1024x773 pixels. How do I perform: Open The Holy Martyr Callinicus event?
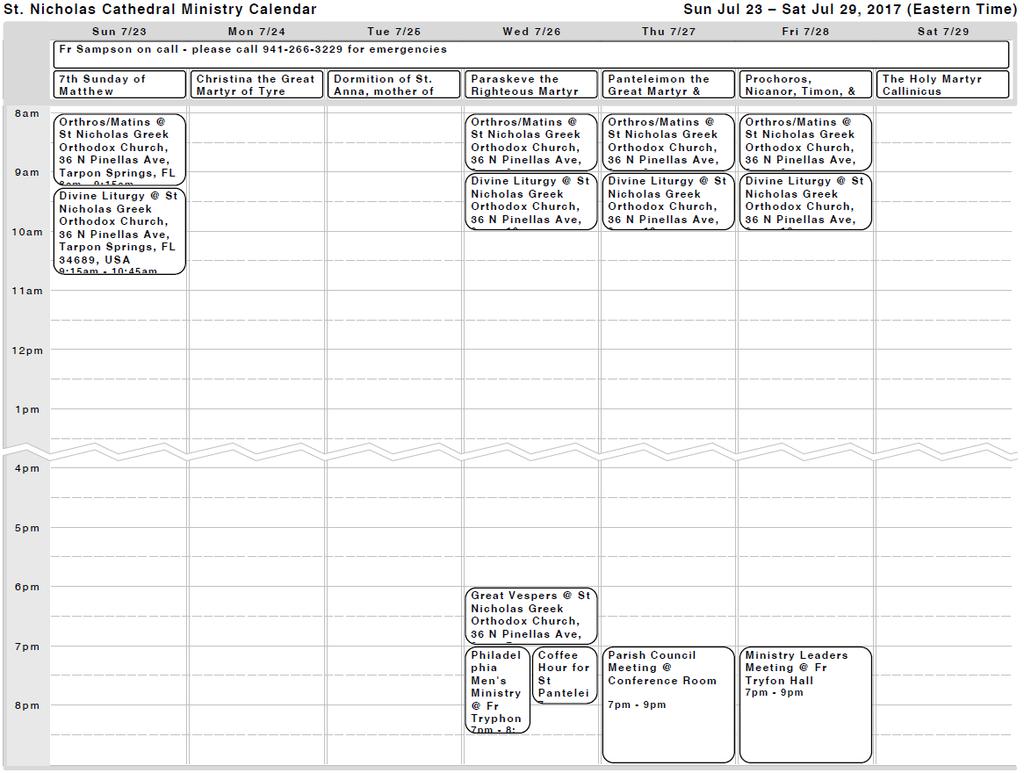[x=942, y=85]
